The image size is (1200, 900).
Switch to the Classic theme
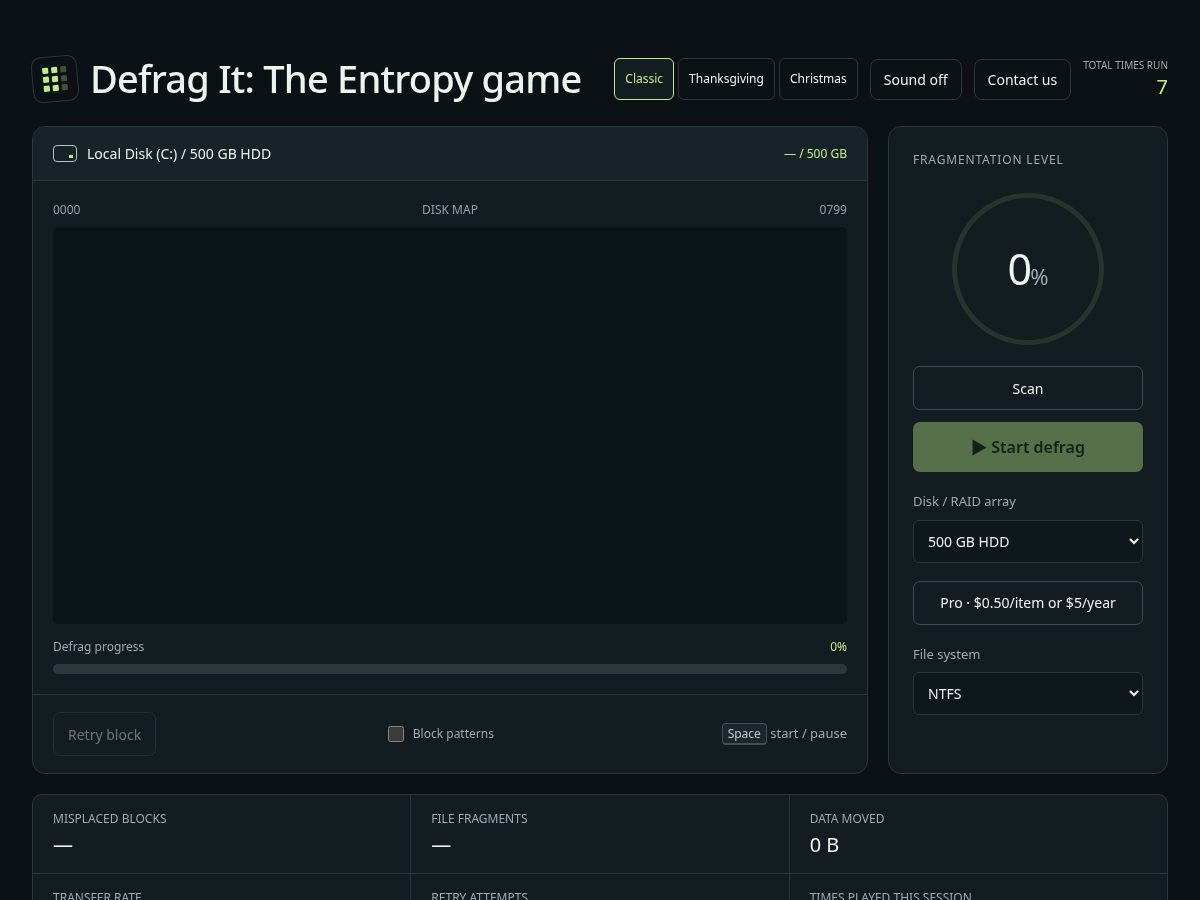[644, 79]
